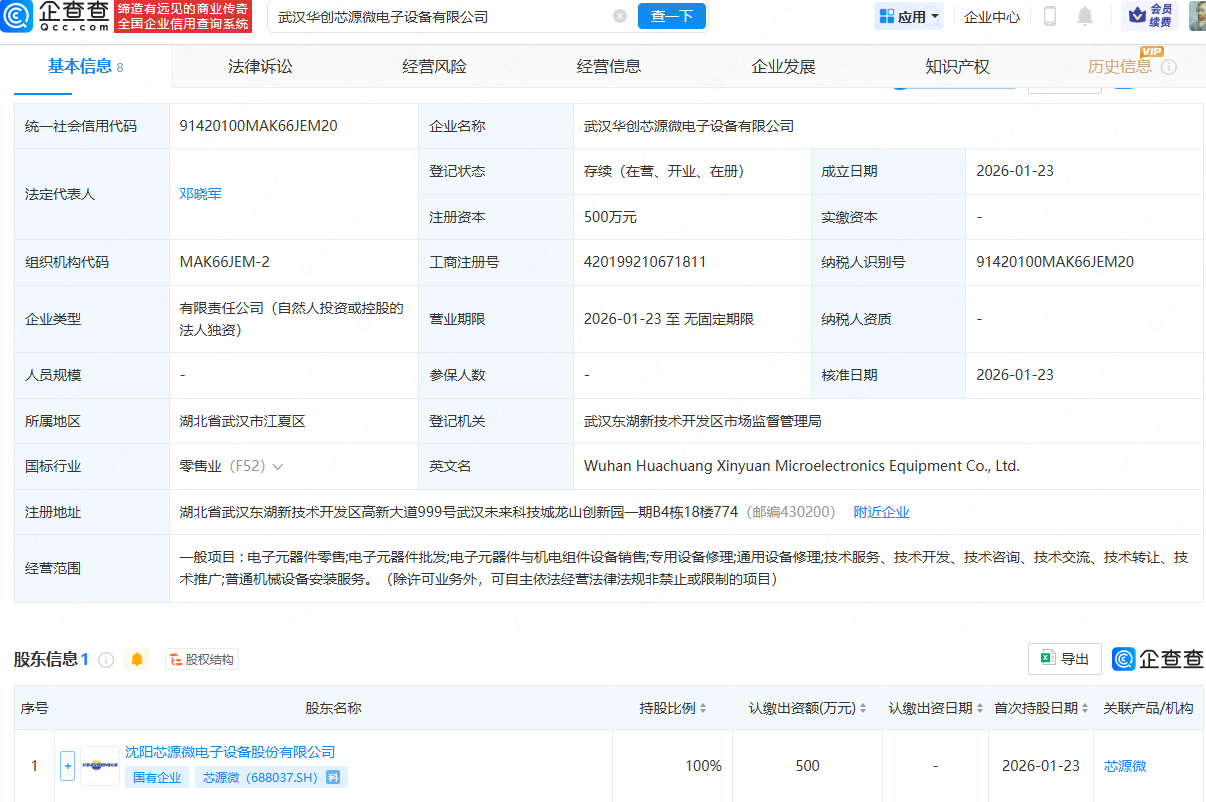Click the orange bell next to 股东信息
Viewport: 1206px width, 802px height.
click(137, 659)
